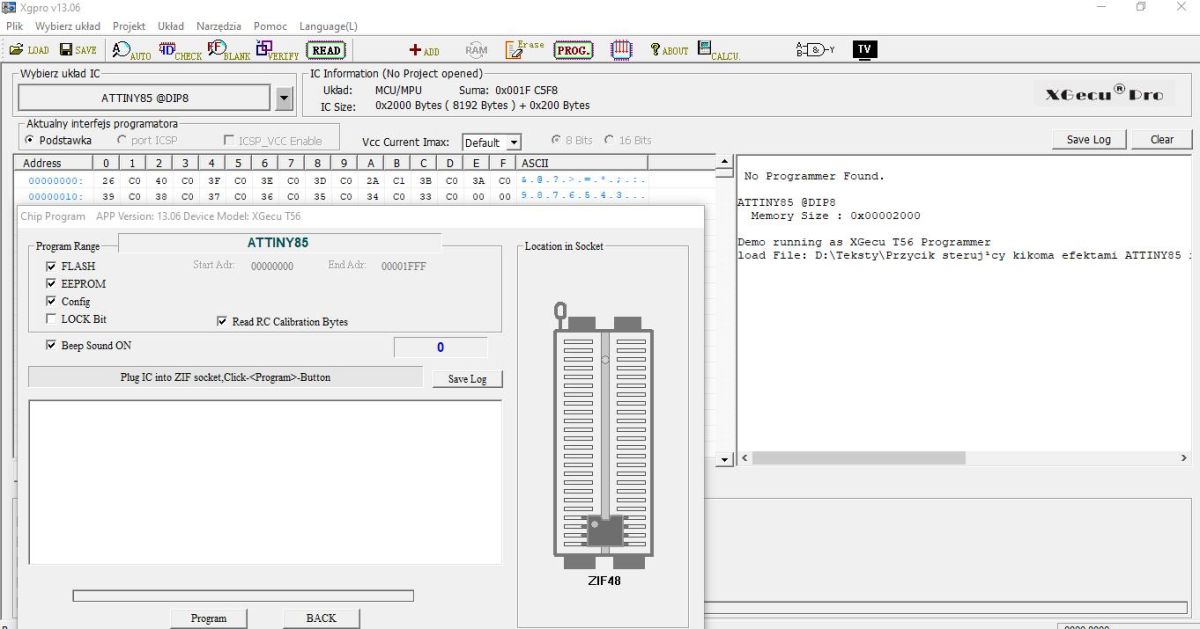Image resolution: width=1200 pixels, height=629 pixels.
Task: Click the Start Adr value 00000000
Action: click(272, 267)
